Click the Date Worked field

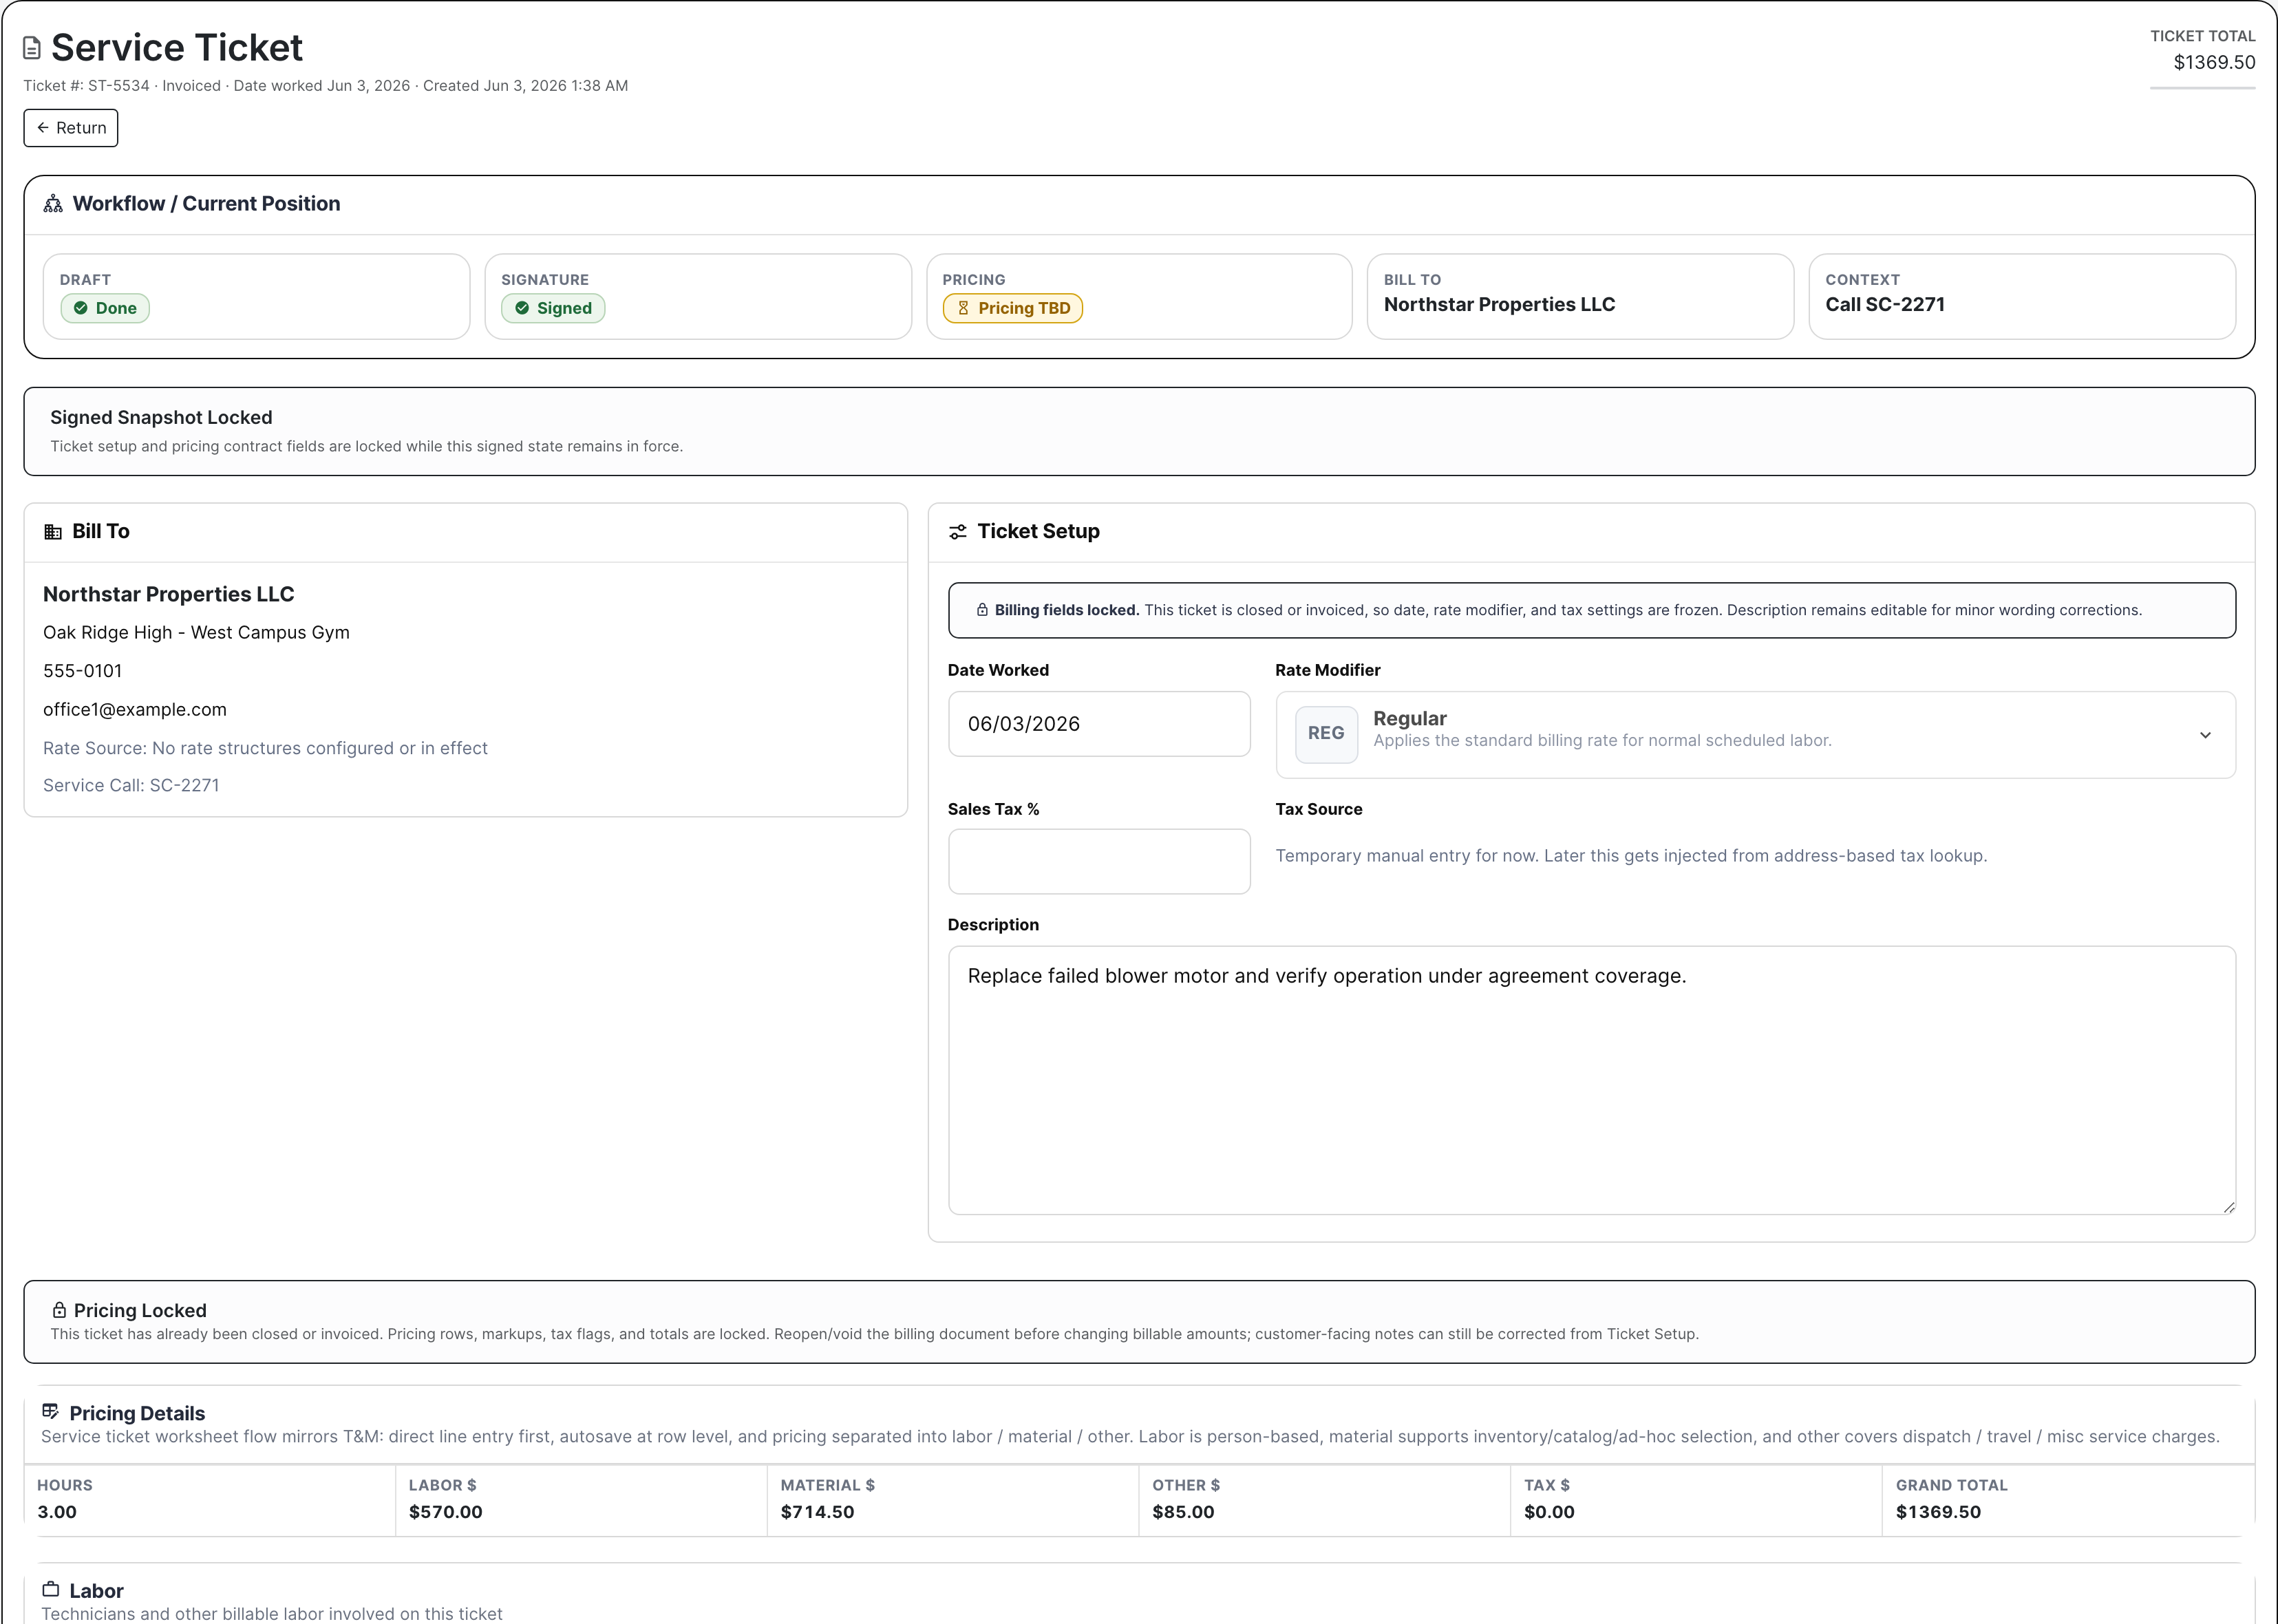1099,724
